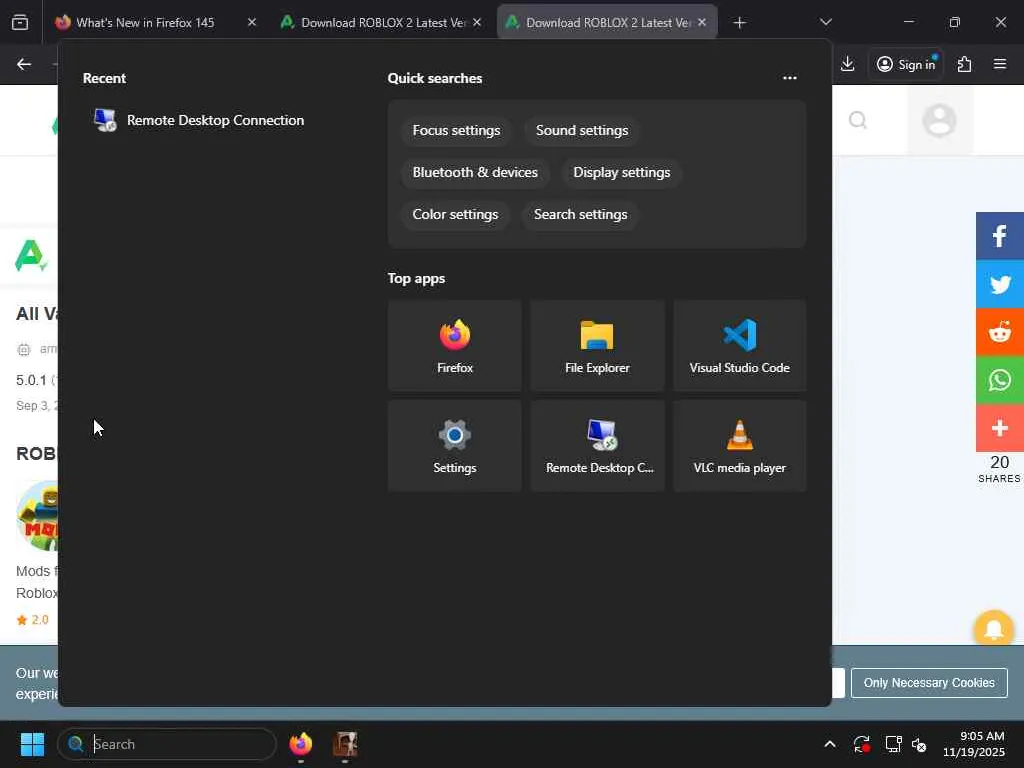
Task: Switch to What's New in Firefox 145 tab
Action: (x=145, y=22)
